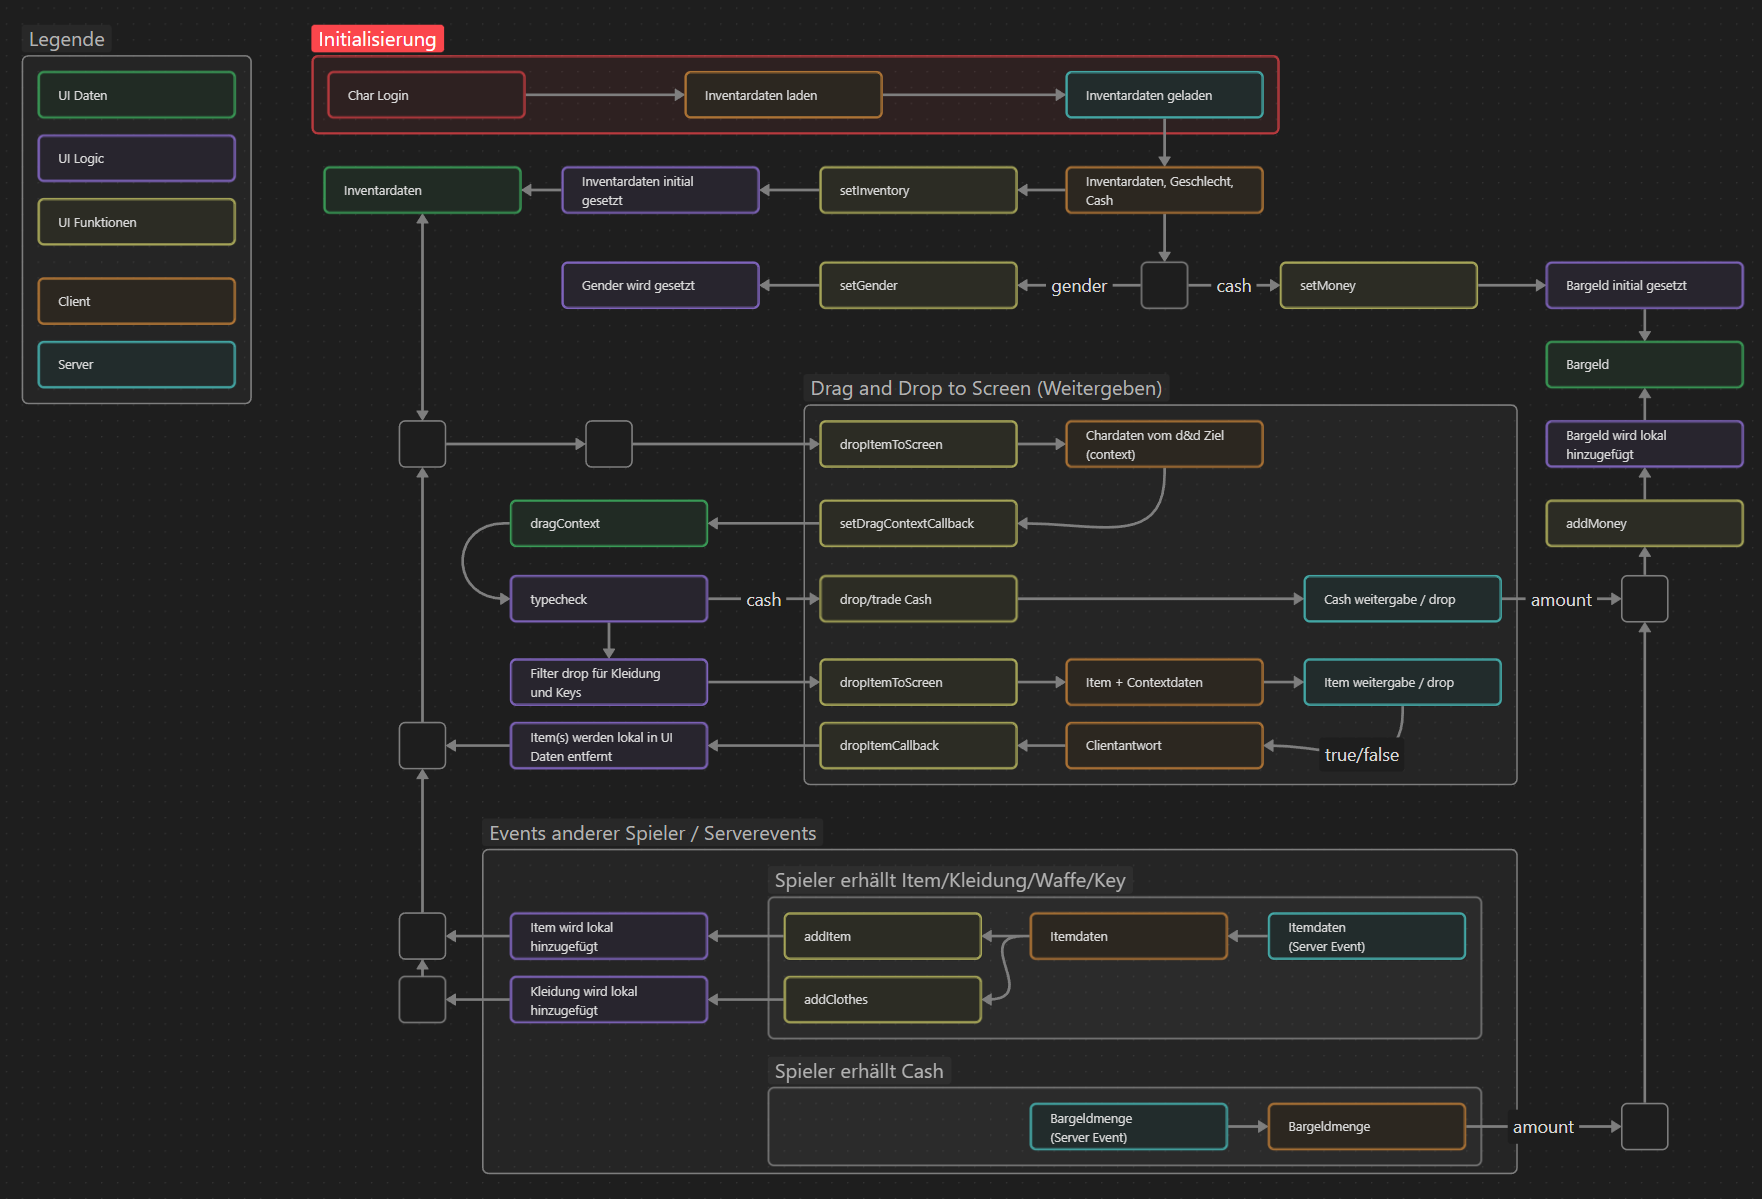Click 'Events anderer Spieler / Serverevents' group label

[653, 833]
